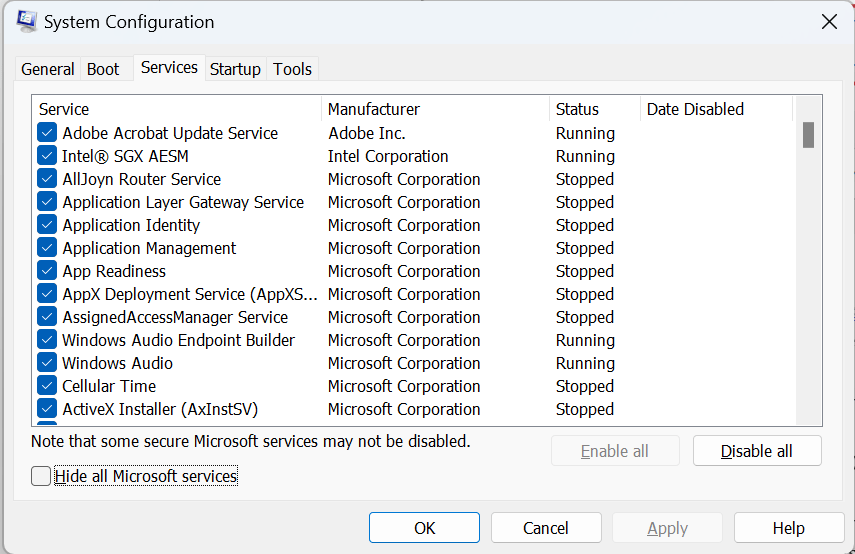Viewport: 855px width, 554px height.
Task: Sort by the Manufacturer column header
Action: click(x=436, y=109)
